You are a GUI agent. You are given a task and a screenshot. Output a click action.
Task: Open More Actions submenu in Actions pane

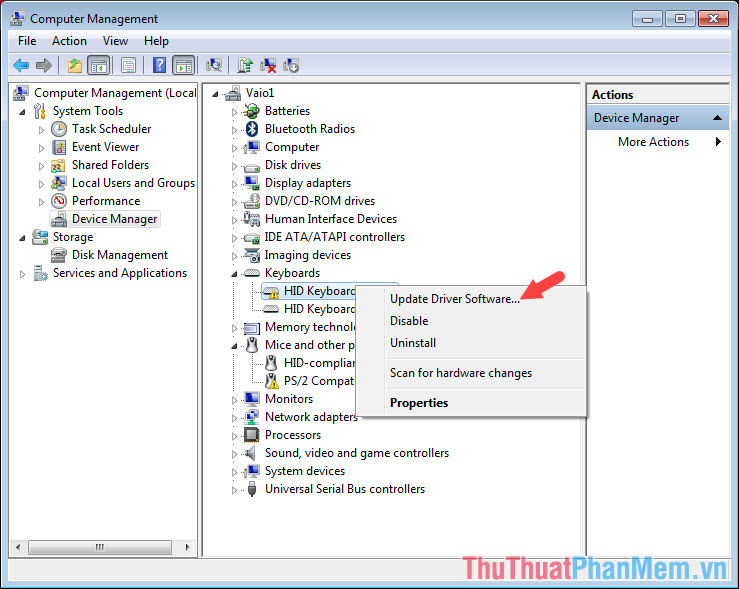coord(658,142)
